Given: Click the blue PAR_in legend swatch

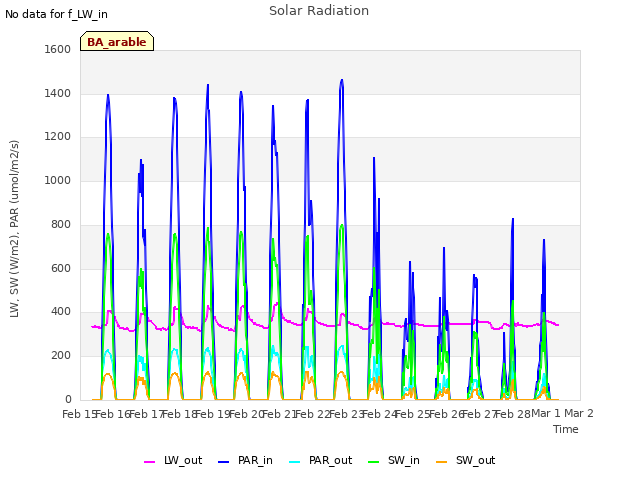Looking at the screenshot, I should pyautogui.click(x=224, y=462).
